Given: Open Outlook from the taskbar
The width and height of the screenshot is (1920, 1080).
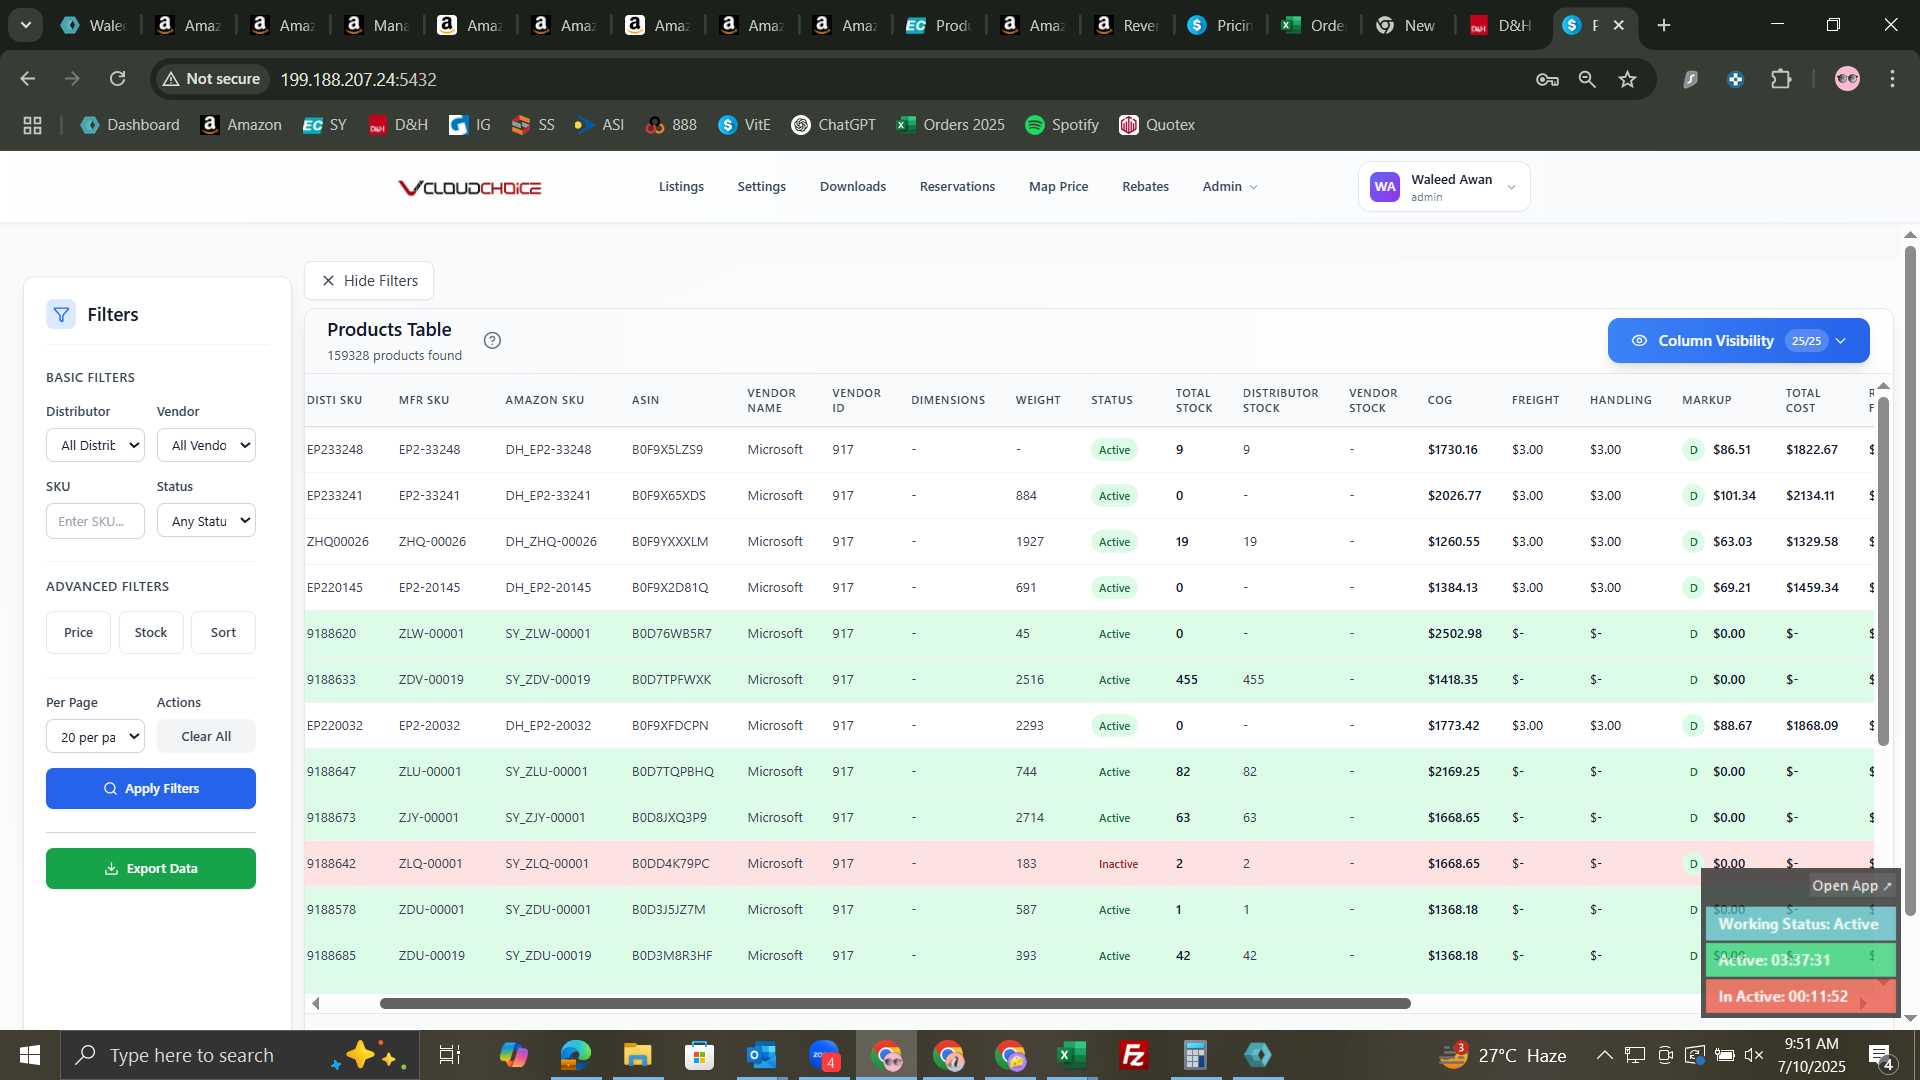Looking at the screenshot, I should (x=762, y=1055).
